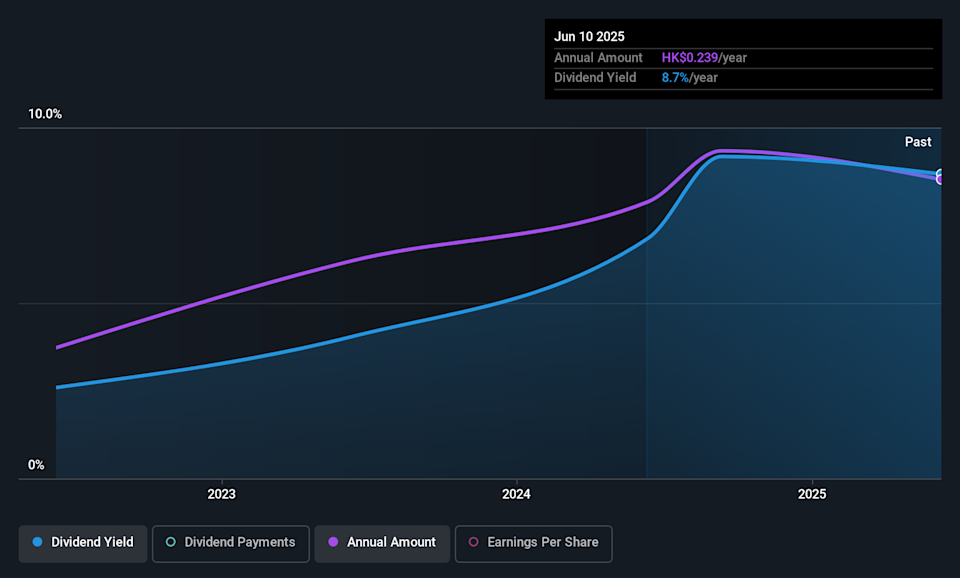Click the "Past" label on chart

[x=918, y=142]
